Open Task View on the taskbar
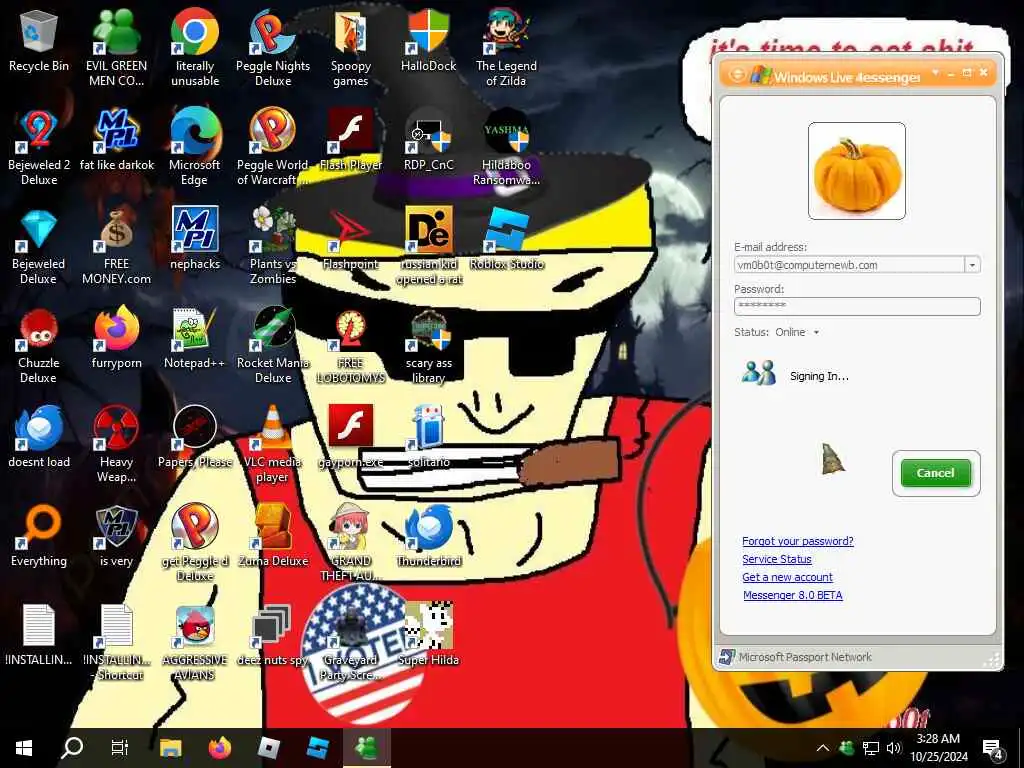The height and width of the screenshot is (768, 1024). [x=120, y=748]
